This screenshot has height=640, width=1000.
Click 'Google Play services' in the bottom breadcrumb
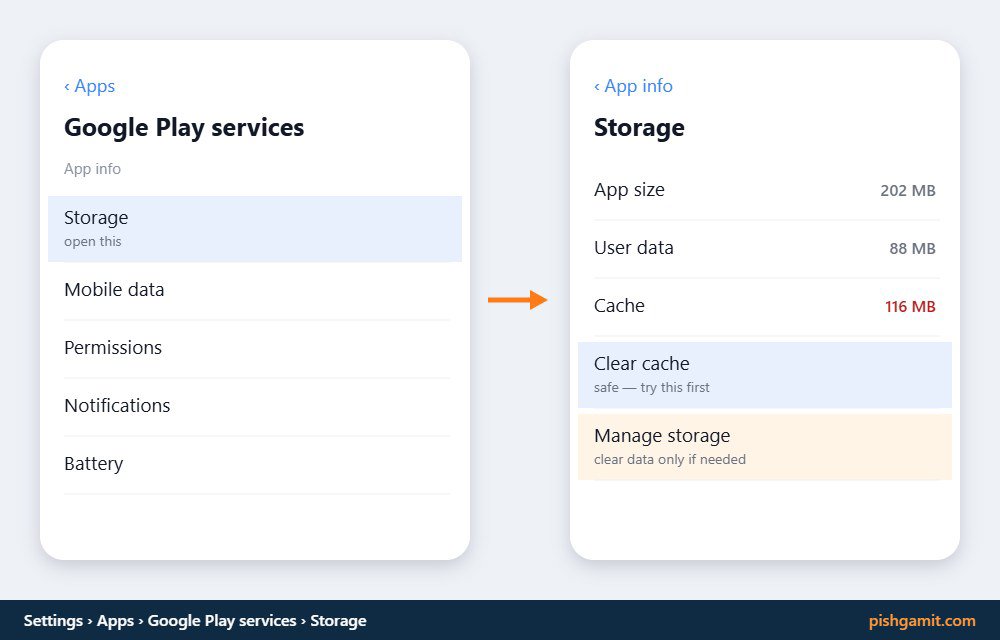[222, 621]
